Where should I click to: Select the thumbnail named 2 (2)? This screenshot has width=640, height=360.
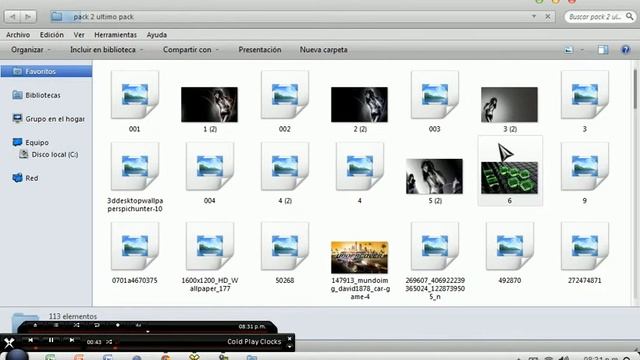coord(360,104)
